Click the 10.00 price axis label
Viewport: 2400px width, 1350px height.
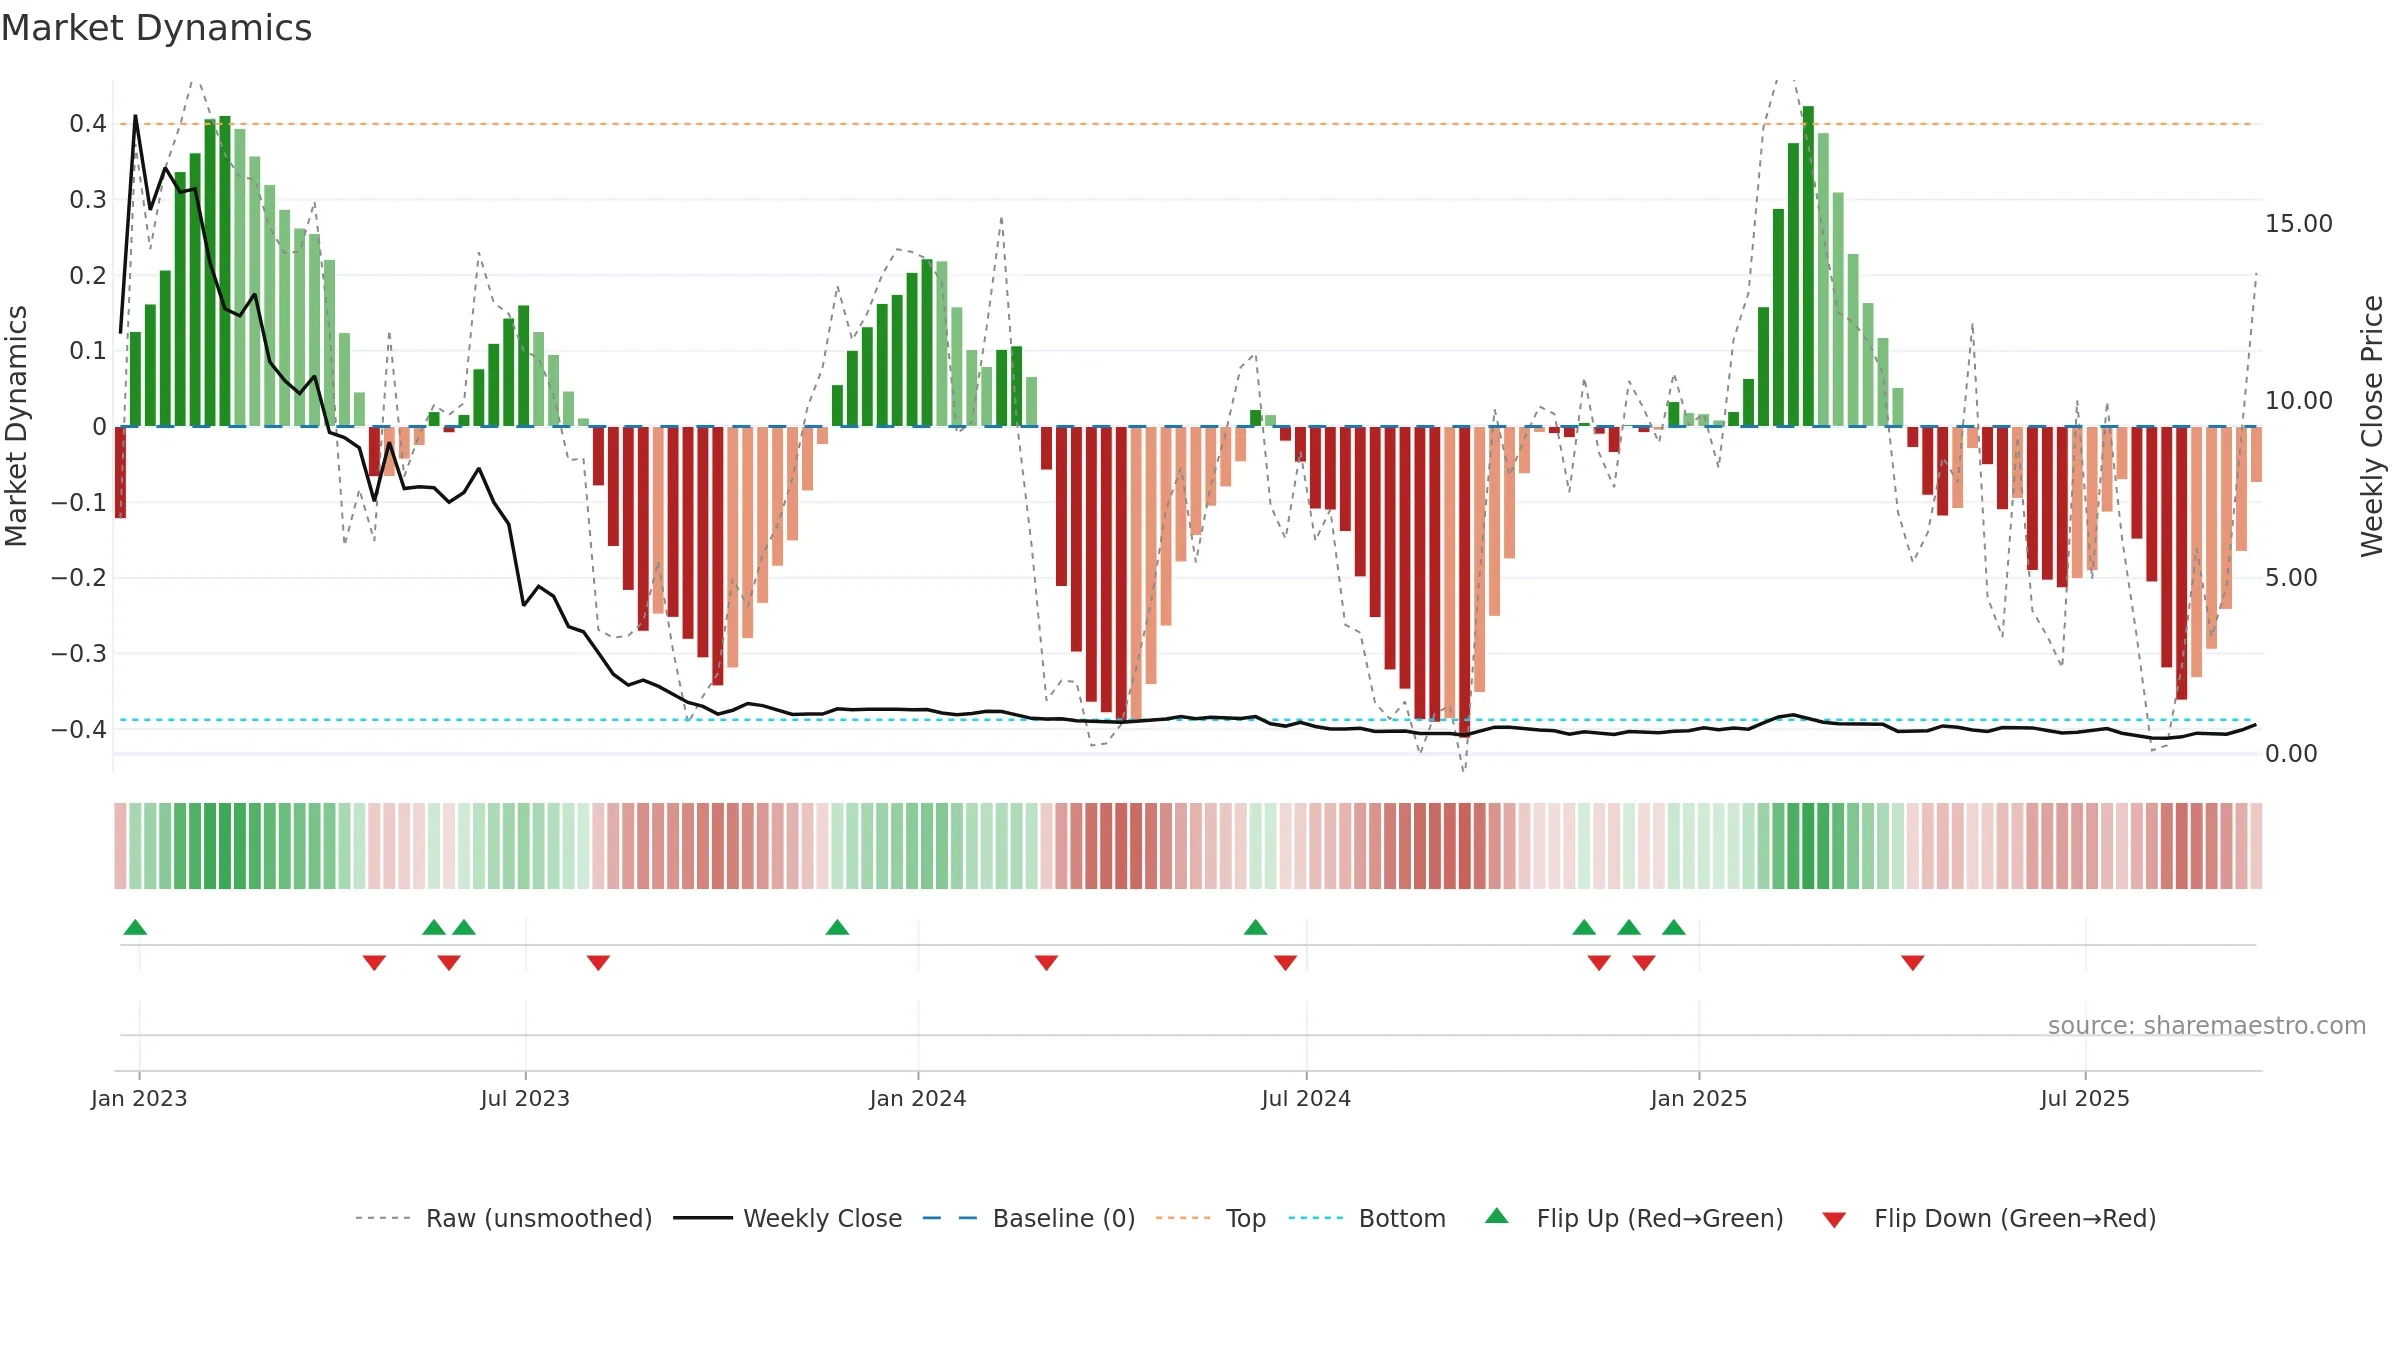[2299, 400]
